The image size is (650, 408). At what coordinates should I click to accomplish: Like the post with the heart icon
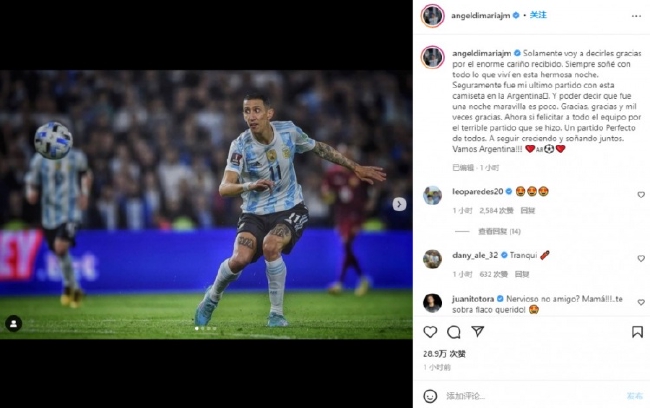point(430,332)
